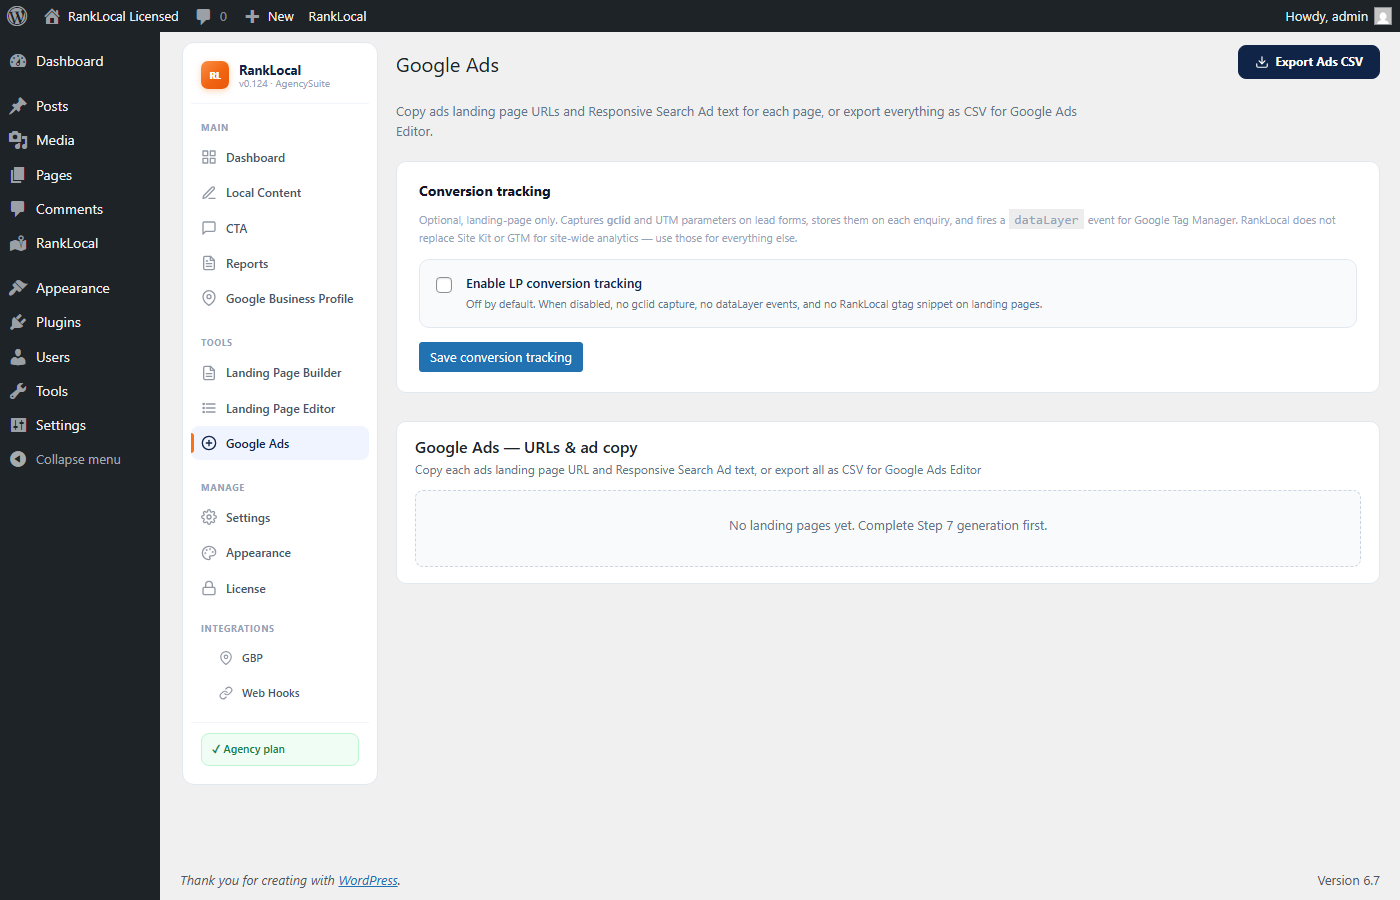
Task: Click the Plugins plug icon
Action: click(x=18, y=322)
